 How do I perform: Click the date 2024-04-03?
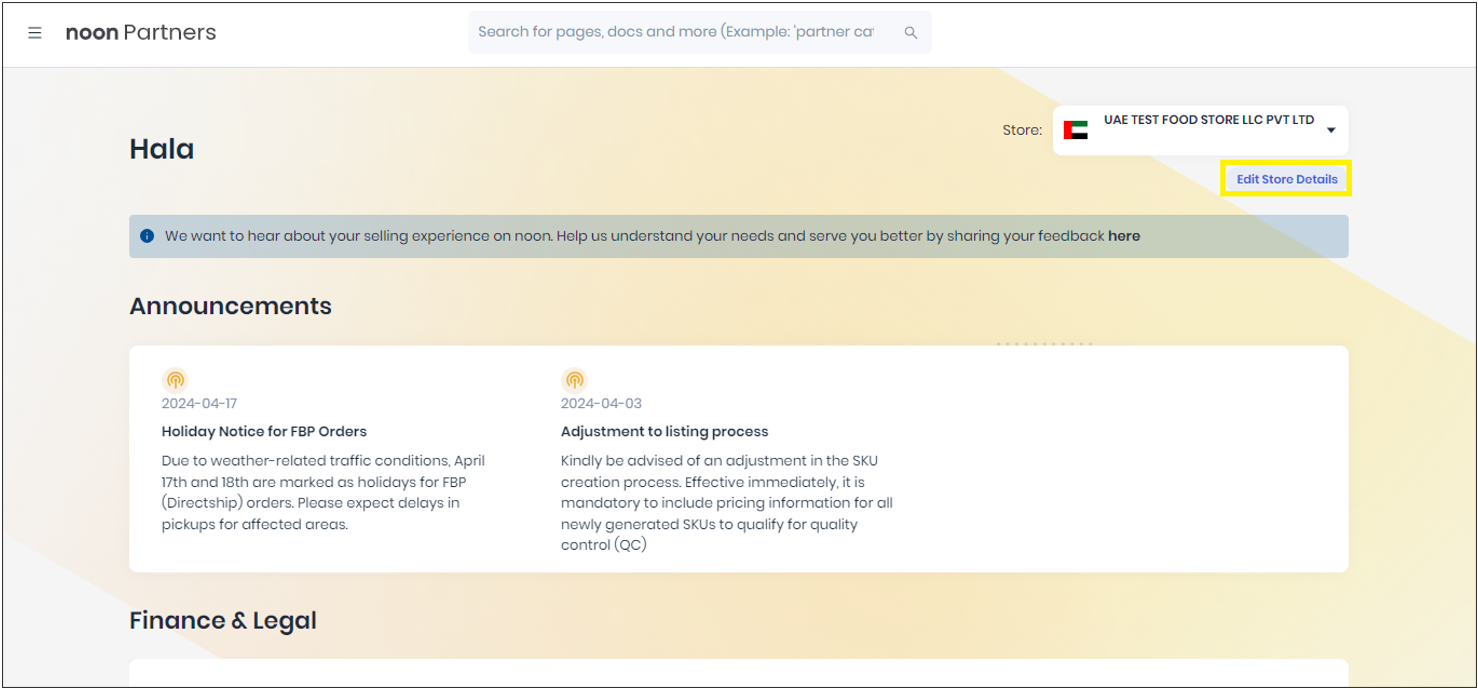(601, 404)
